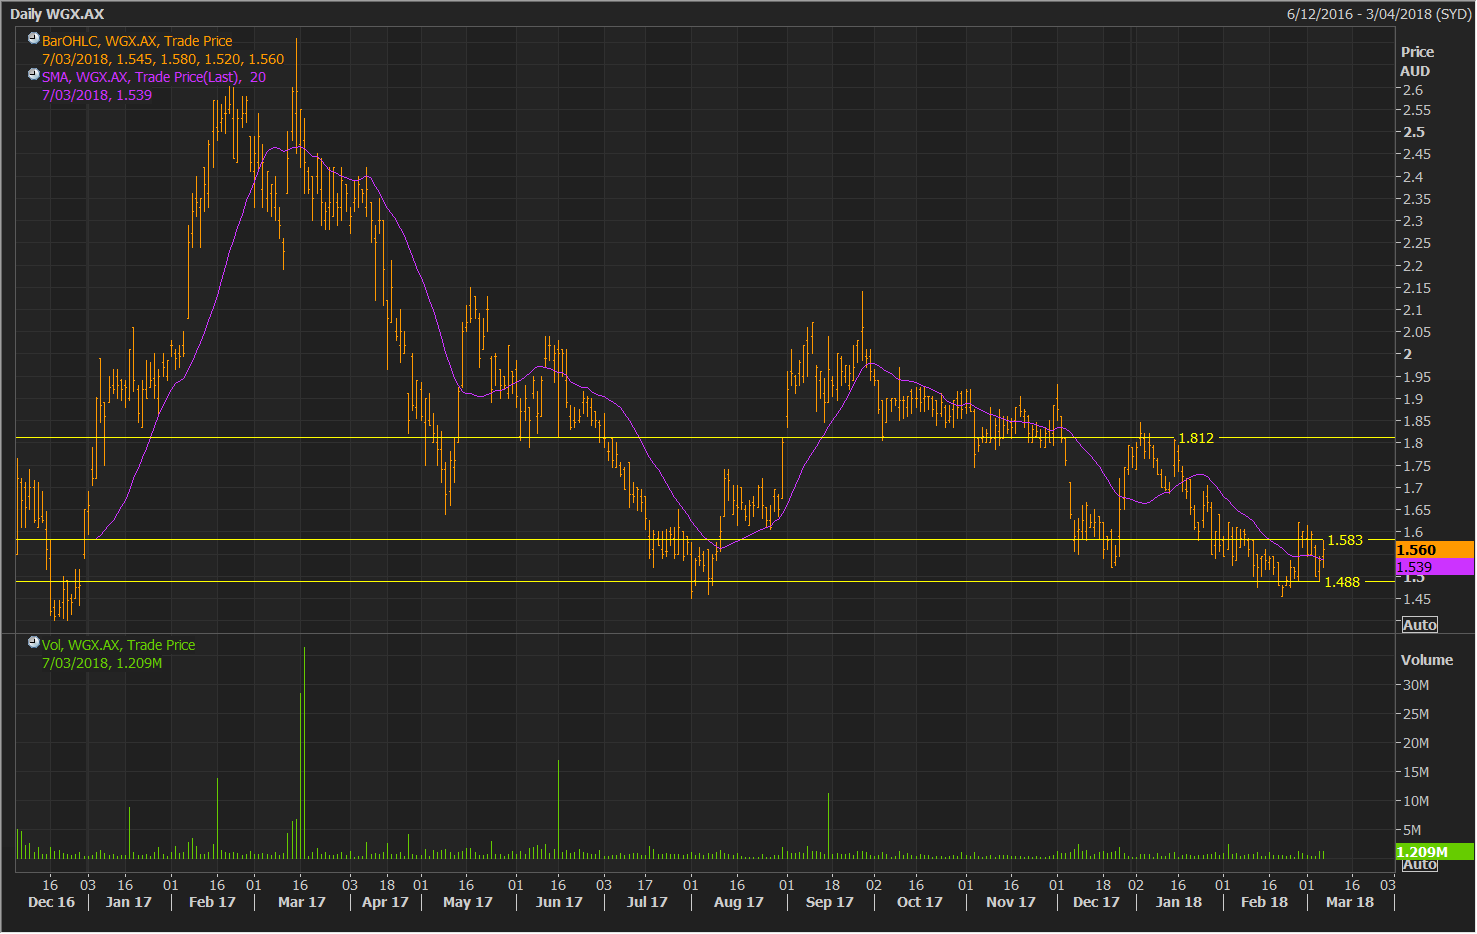Click the Sep 17 month label

point(829,902)
